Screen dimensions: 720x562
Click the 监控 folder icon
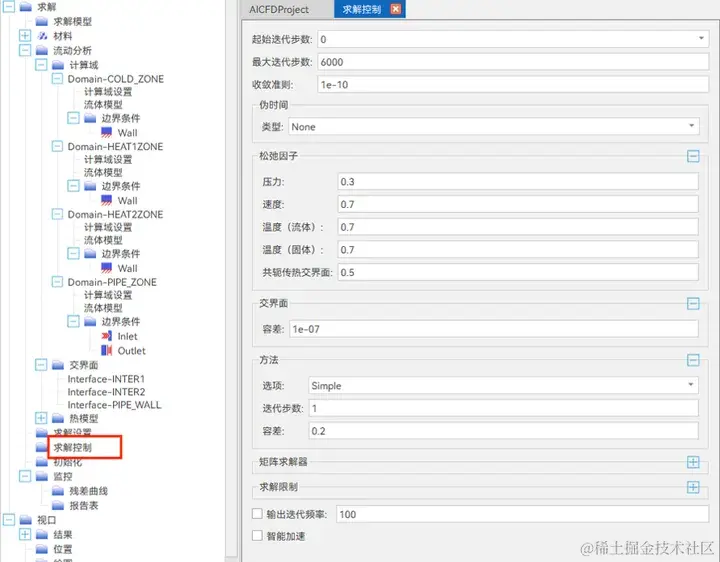click(x=42, y=476)
